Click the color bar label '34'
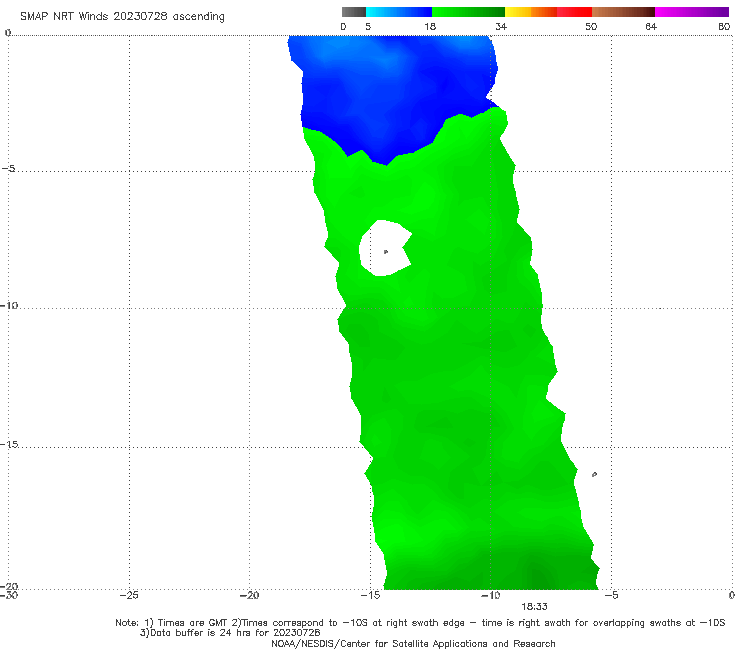The height and width of the screenshot is (650, 740). [x=501, y=26]
